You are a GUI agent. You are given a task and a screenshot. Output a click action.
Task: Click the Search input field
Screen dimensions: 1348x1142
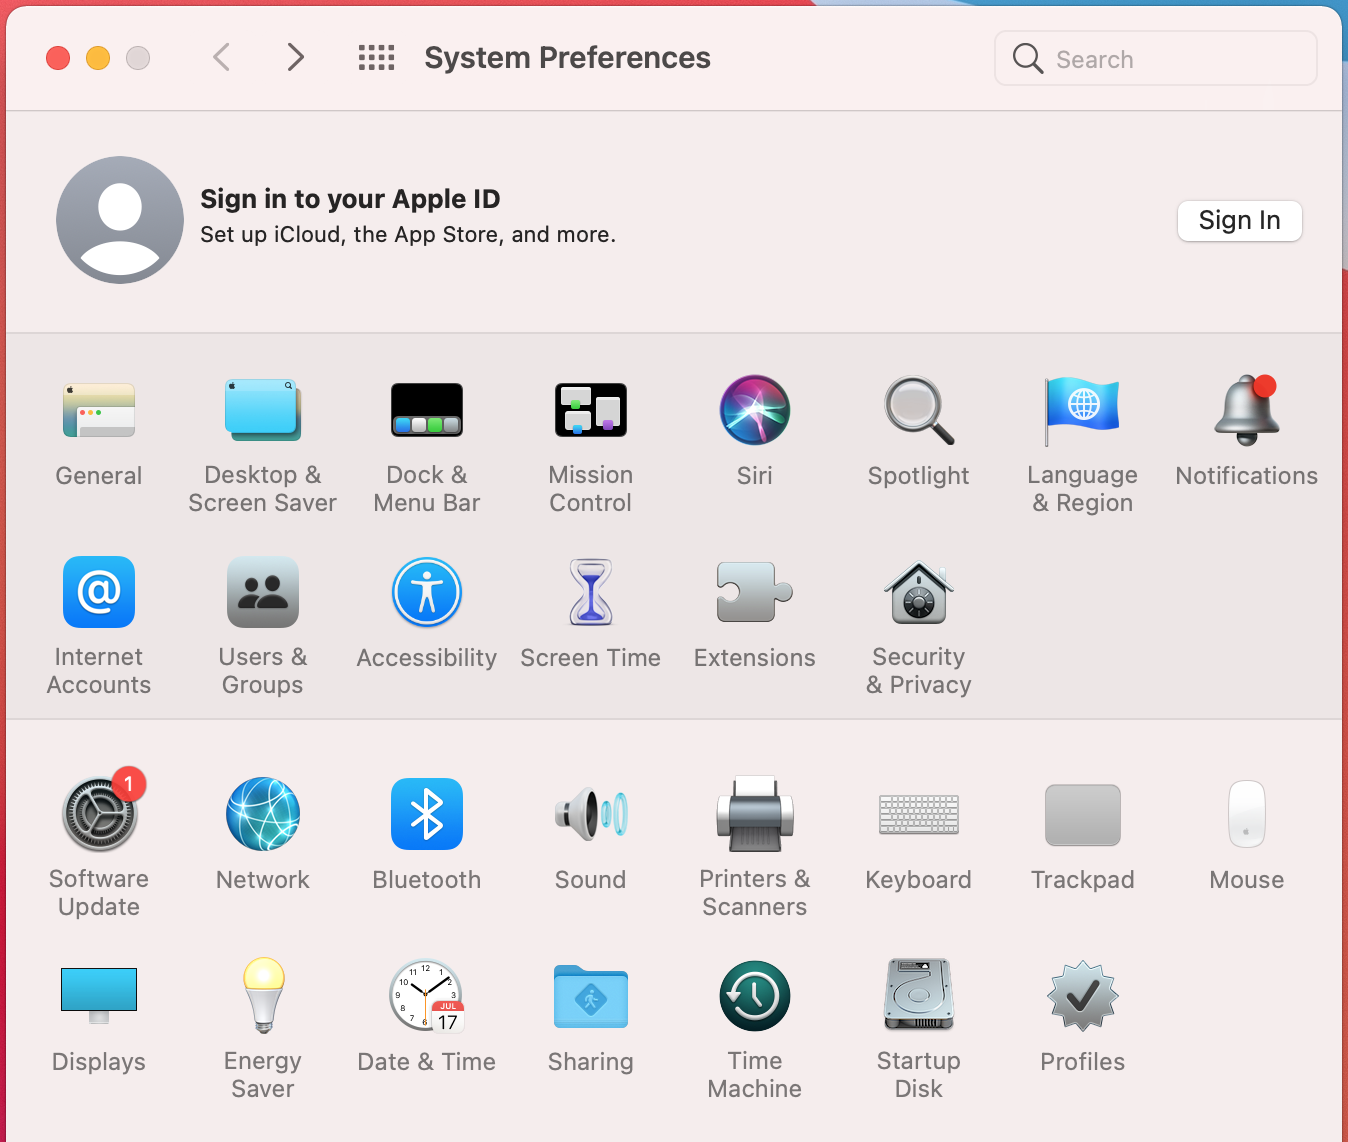point(1170,59)
